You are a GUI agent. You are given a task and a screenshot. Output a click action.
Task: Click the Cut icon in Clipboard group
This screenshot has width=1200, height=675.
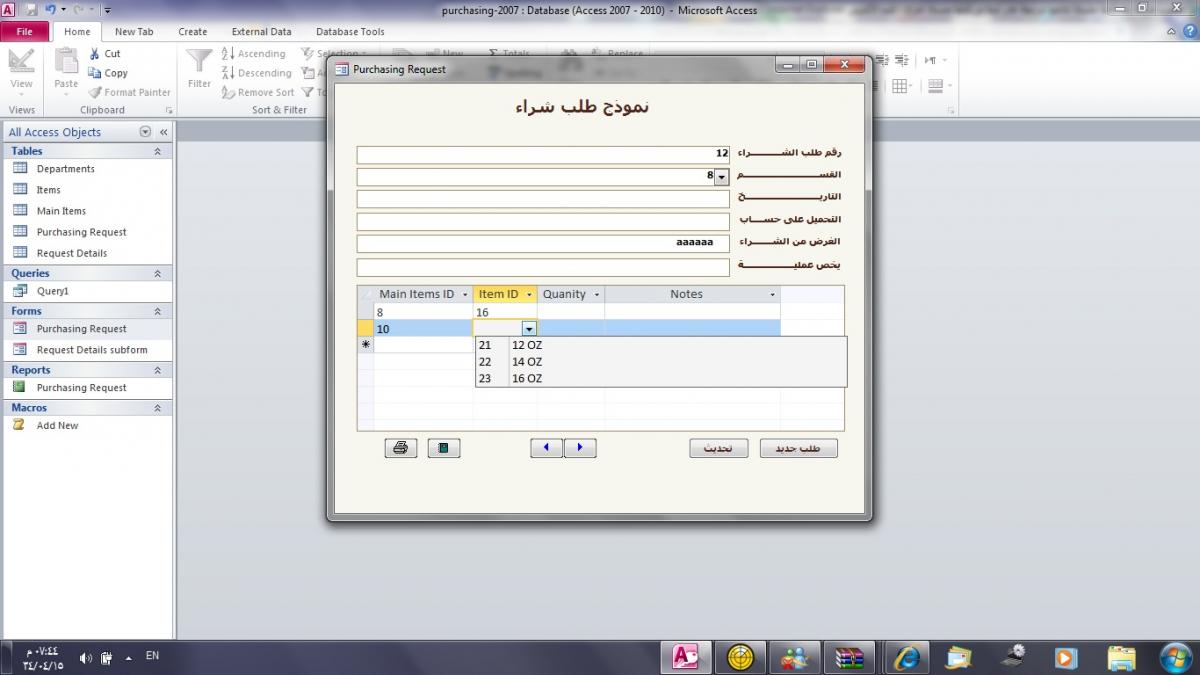click(x=95, y=54)
